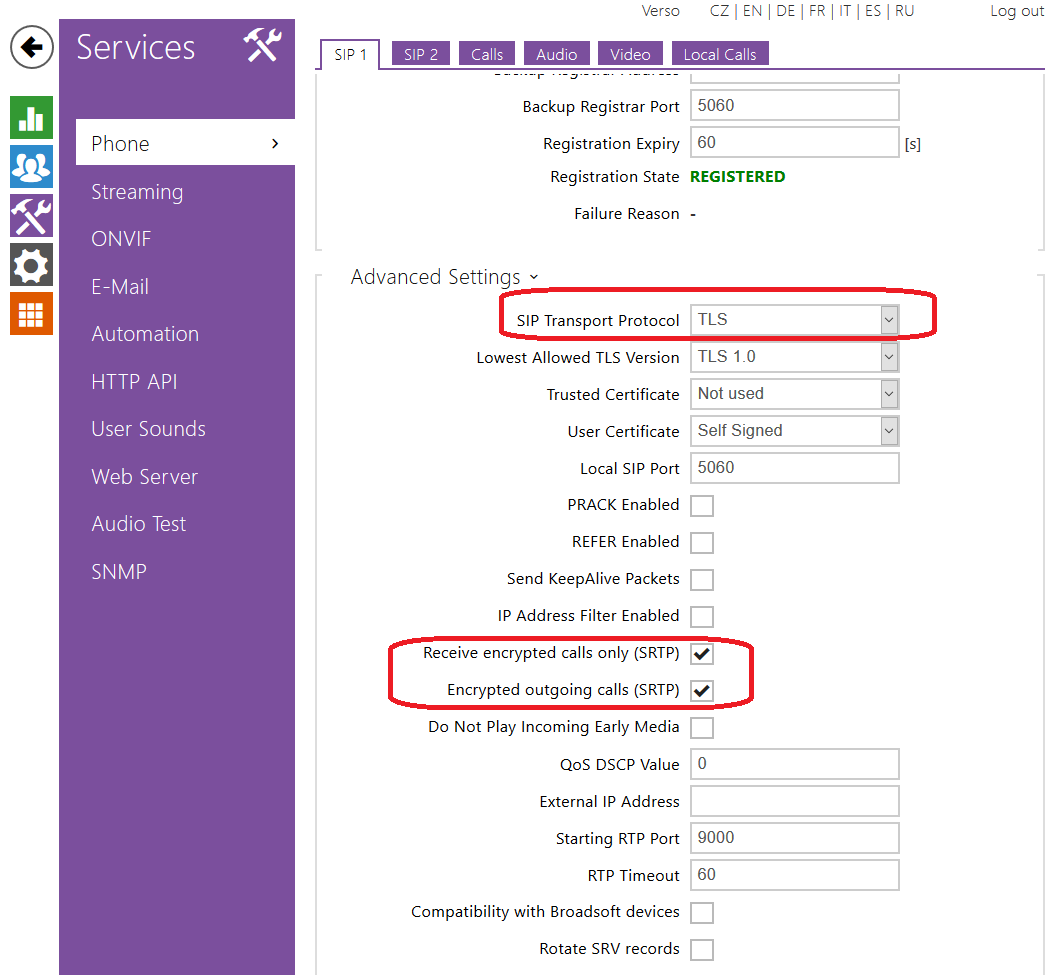Screen dimensions: 1060x975
Task: Click the orange grid apps icon
Action: pos(31,314)
